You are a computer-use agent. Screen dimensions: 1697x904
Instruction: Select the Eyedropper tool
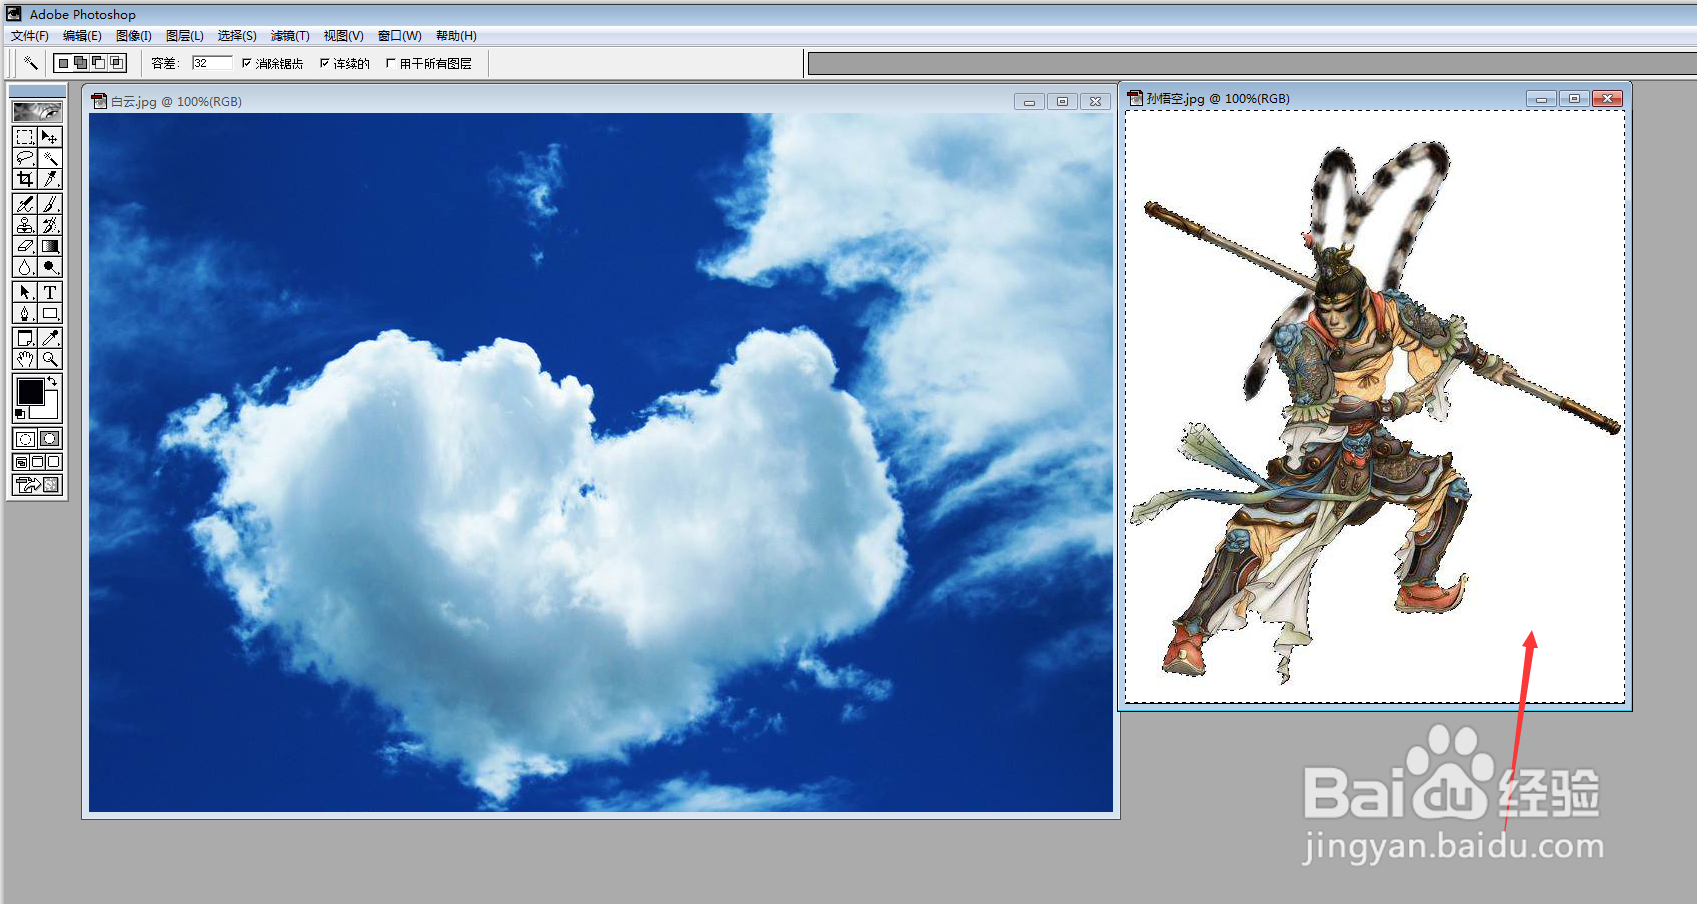49,338
